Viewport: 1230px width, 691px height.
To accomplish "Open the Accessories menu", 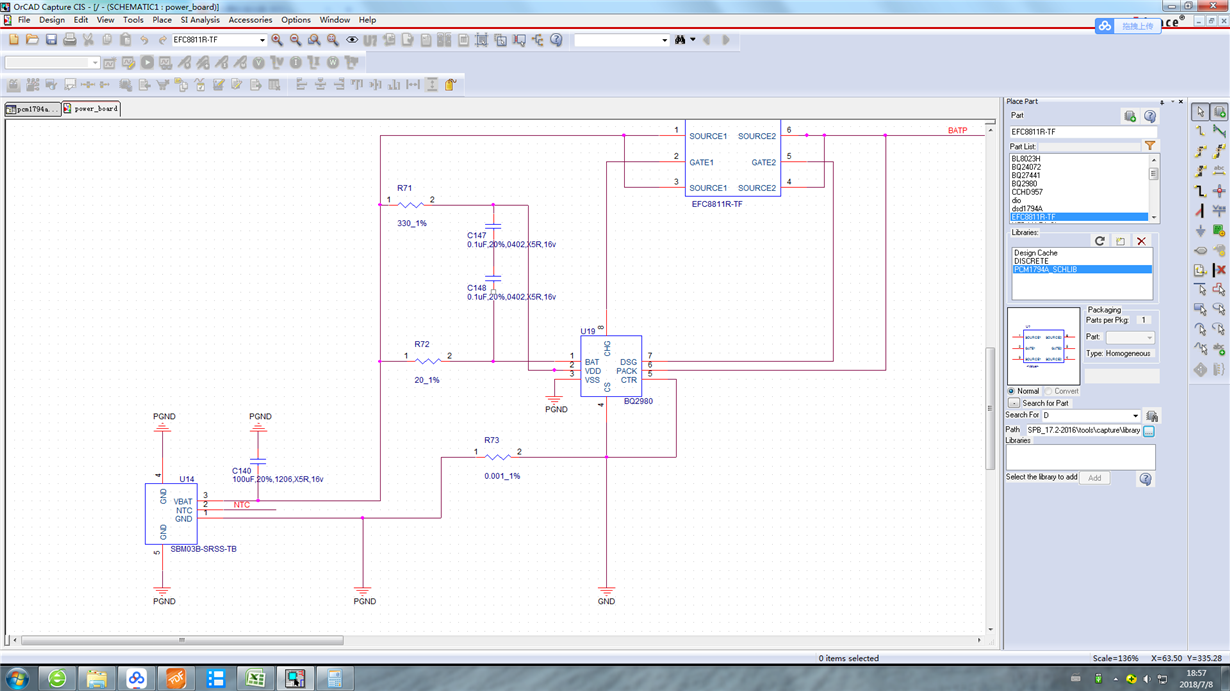I will 250,20.
